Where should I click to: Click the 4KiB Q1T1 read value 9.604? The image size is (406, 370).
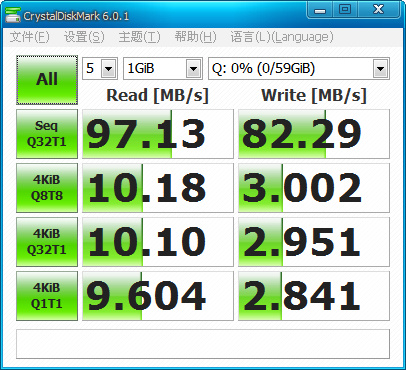pyautogui.click(x=158, y=296)
